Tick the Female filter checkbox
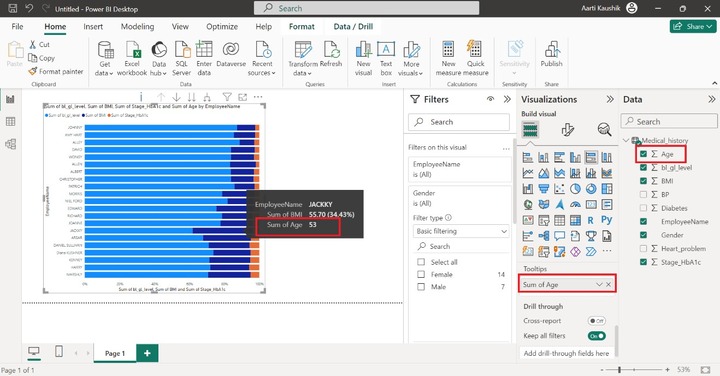 pyautogui.click(x=421, y=274)
